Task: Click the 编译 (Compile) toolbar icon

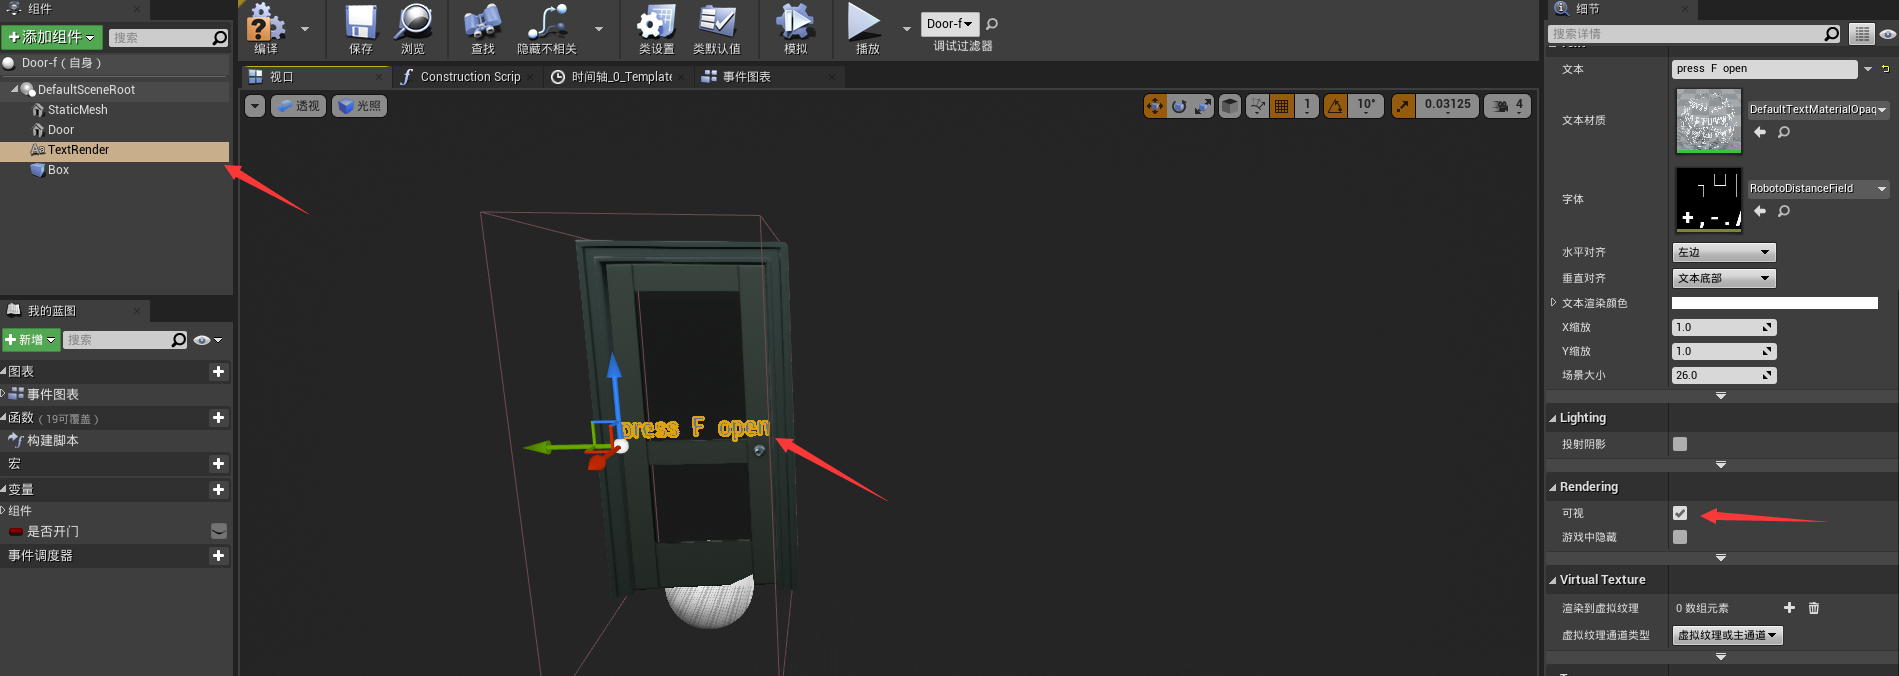Action: click(x=265, y=29)
